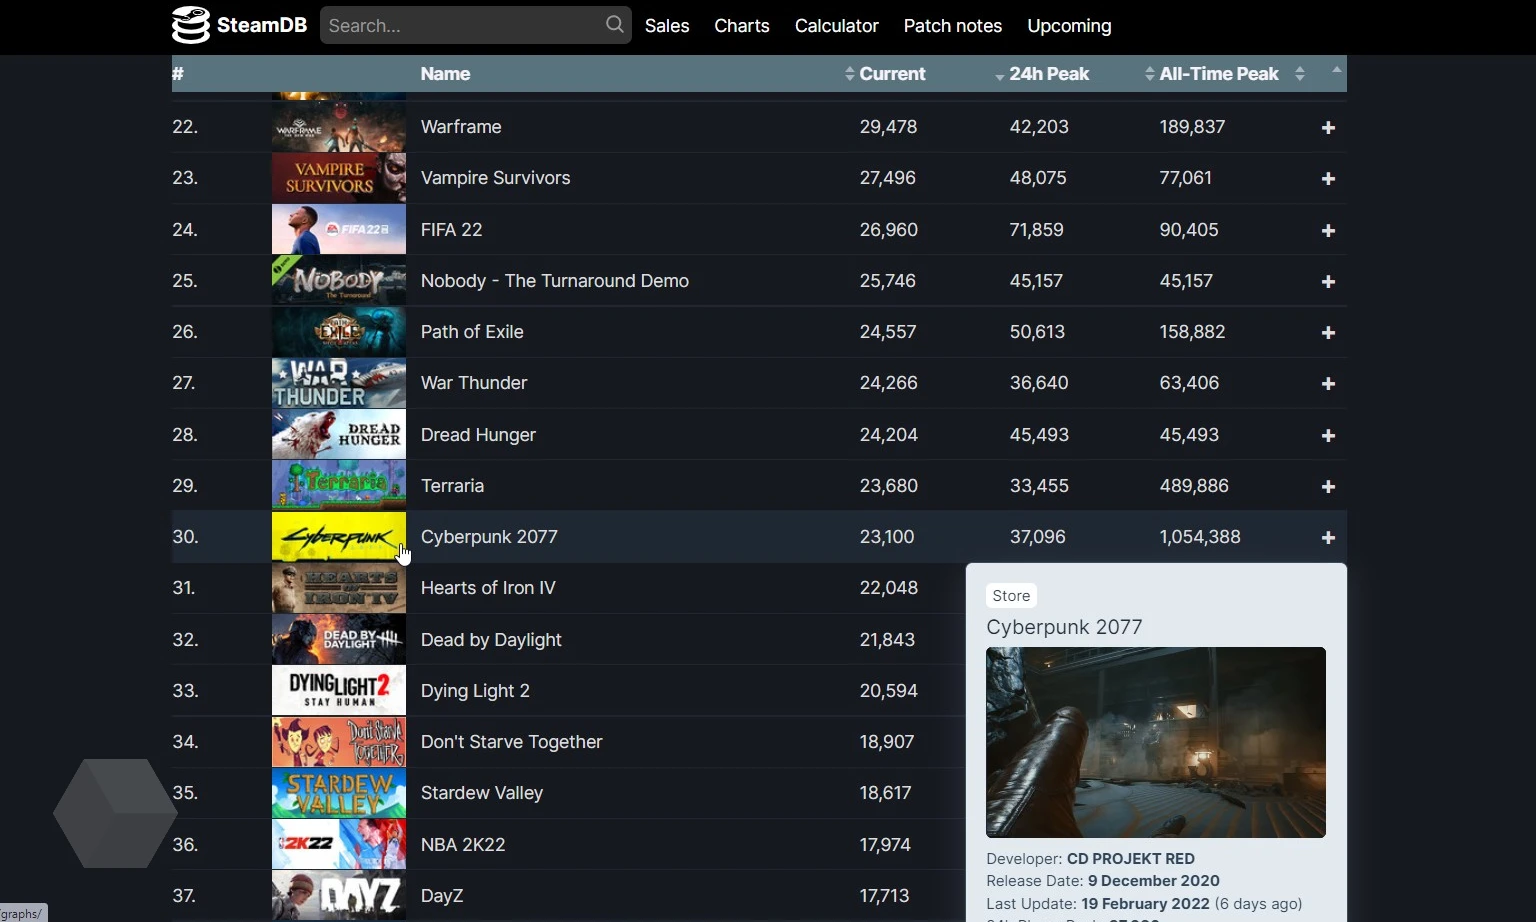The height and width of the screenshot is (922, 1536).
Task: Open Path of Exile thumbnail image
Action: click(339, 332)
